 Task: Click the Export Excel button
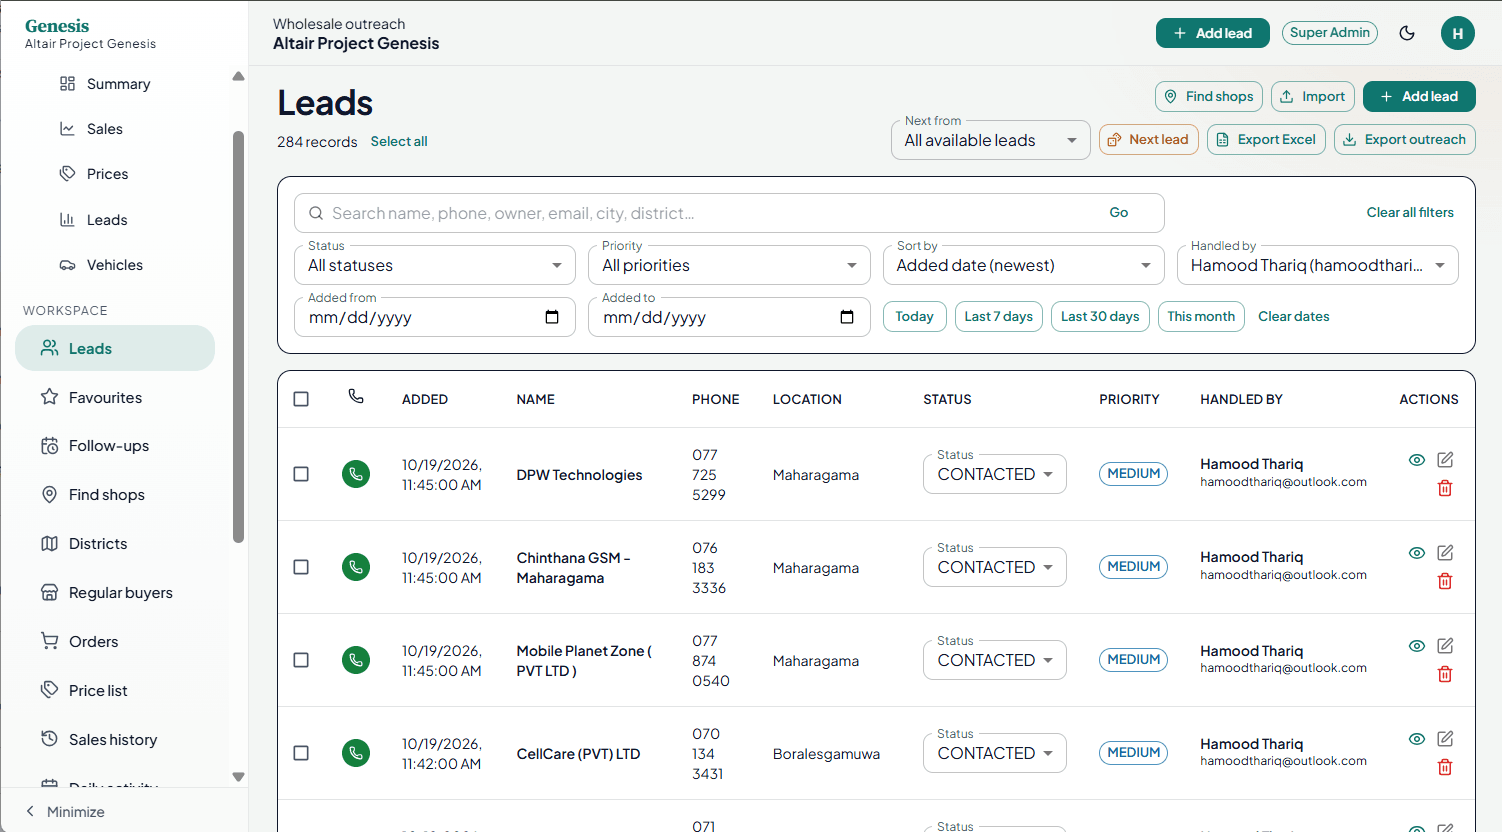click(x=1266, y=140)
